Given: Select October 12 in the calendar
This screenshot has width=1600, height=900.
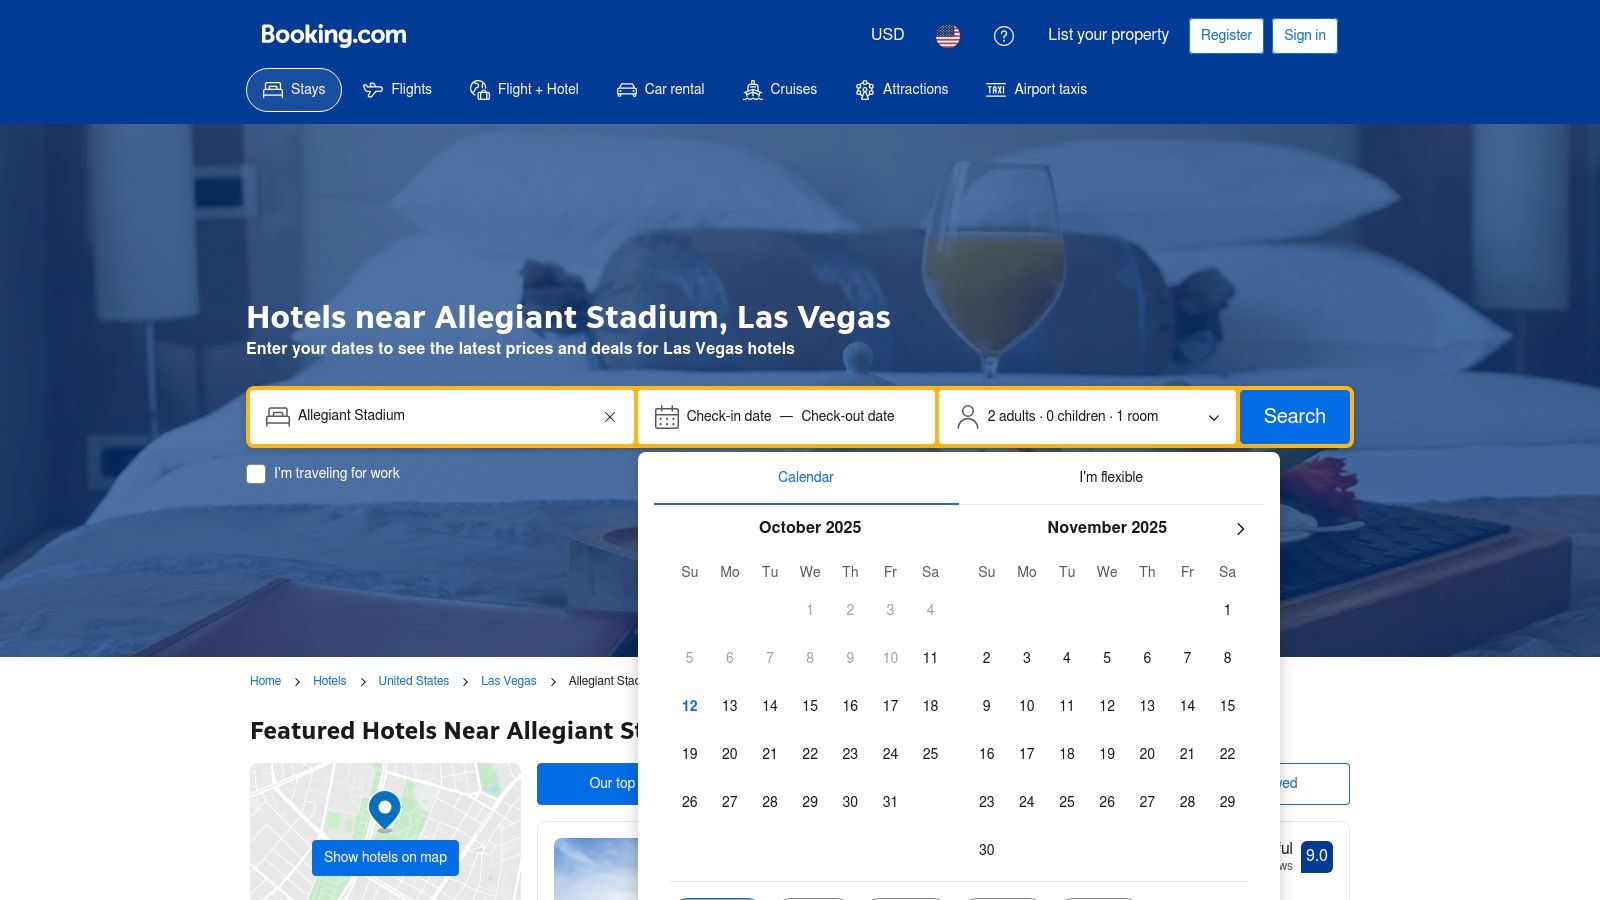Looking at the screenshot, I should click(690, 706).
